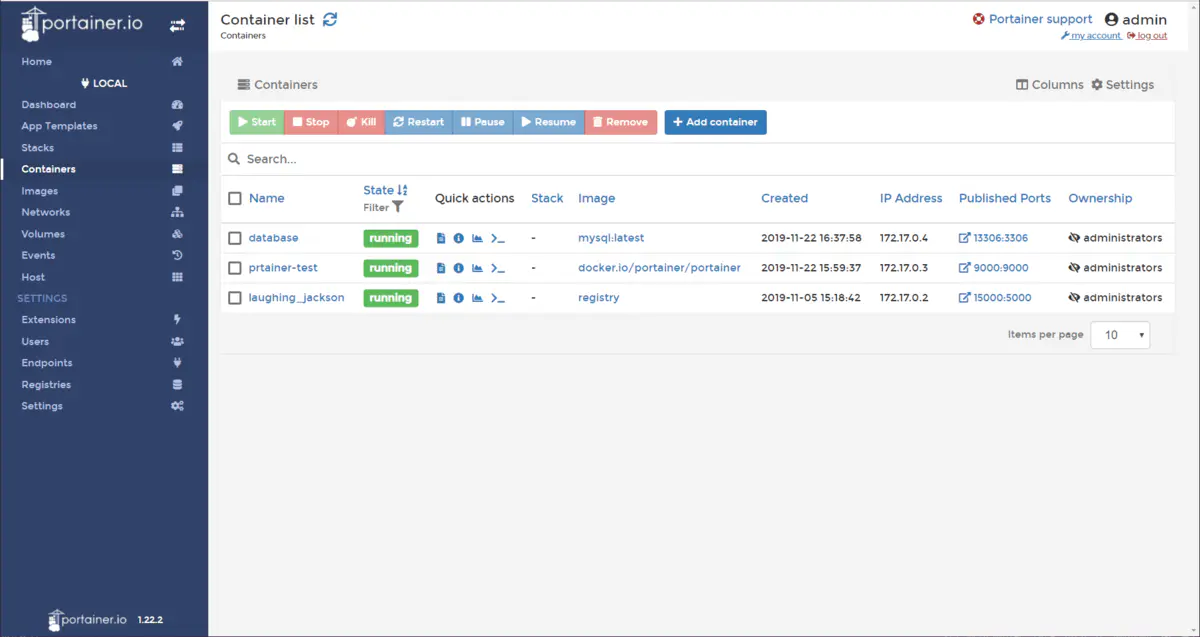Open the mysql:latest image link
The width and height of the screenshot is (1200, 637).
click(611, 238)
